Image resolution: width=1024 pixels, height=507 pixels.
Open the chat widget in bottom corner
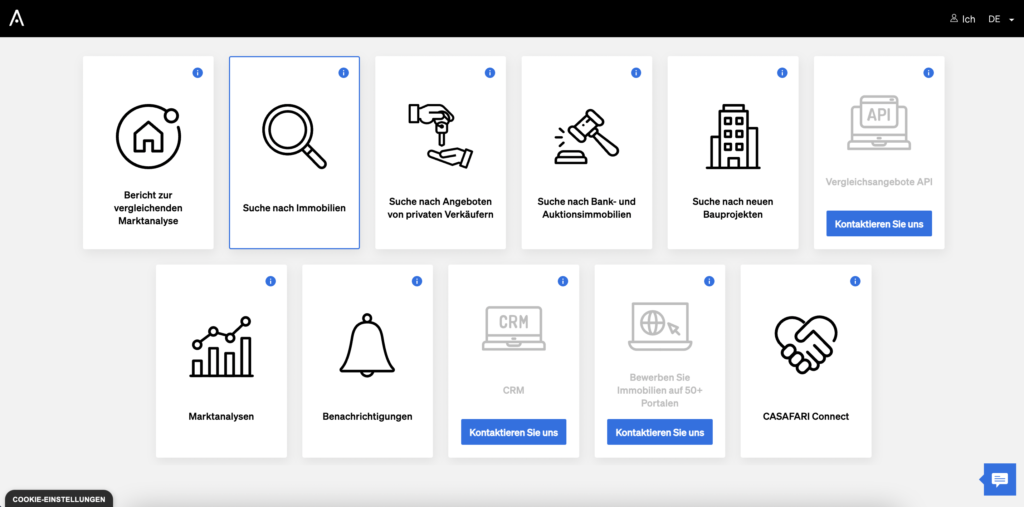[1000, 480]
